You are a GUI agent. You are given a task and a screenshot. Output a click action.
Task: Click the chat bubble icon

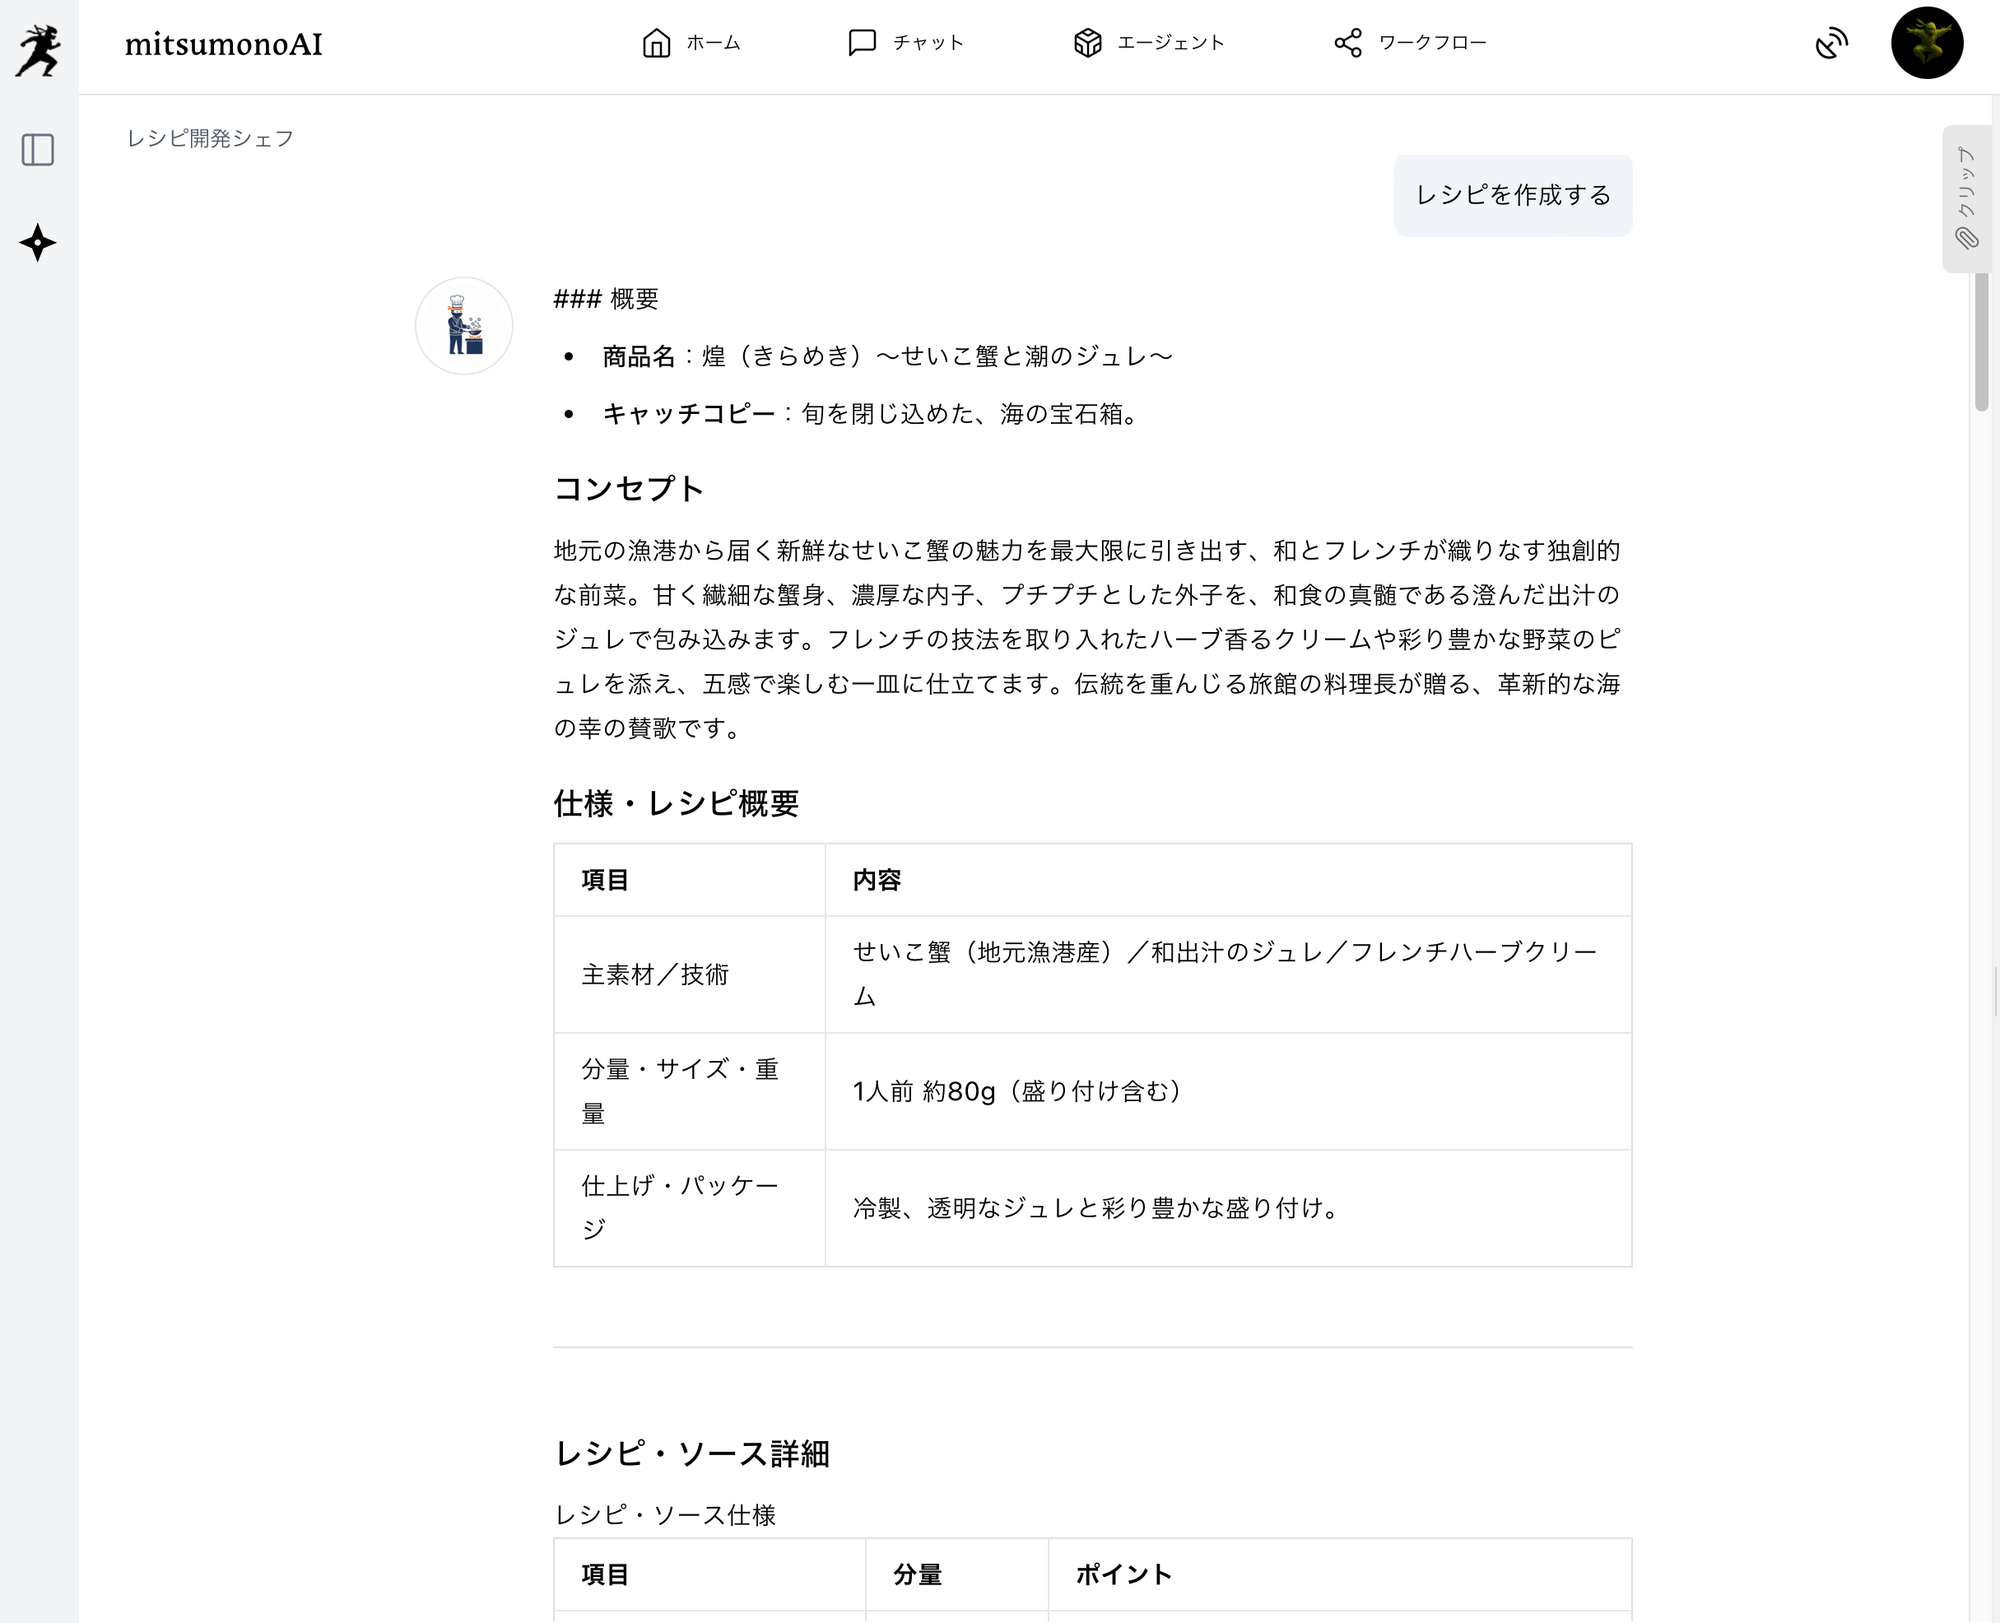(861, 43)
